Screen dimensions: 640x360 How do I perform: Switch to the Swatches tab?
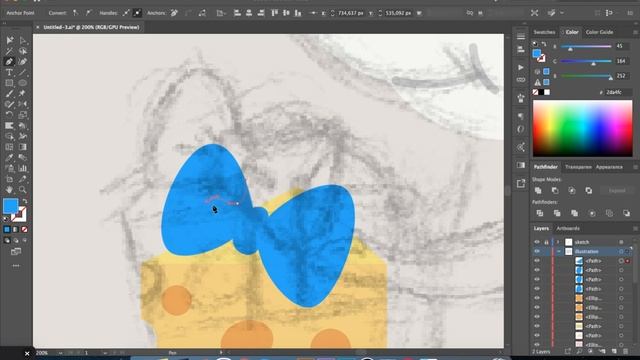(x=544, y=32)
